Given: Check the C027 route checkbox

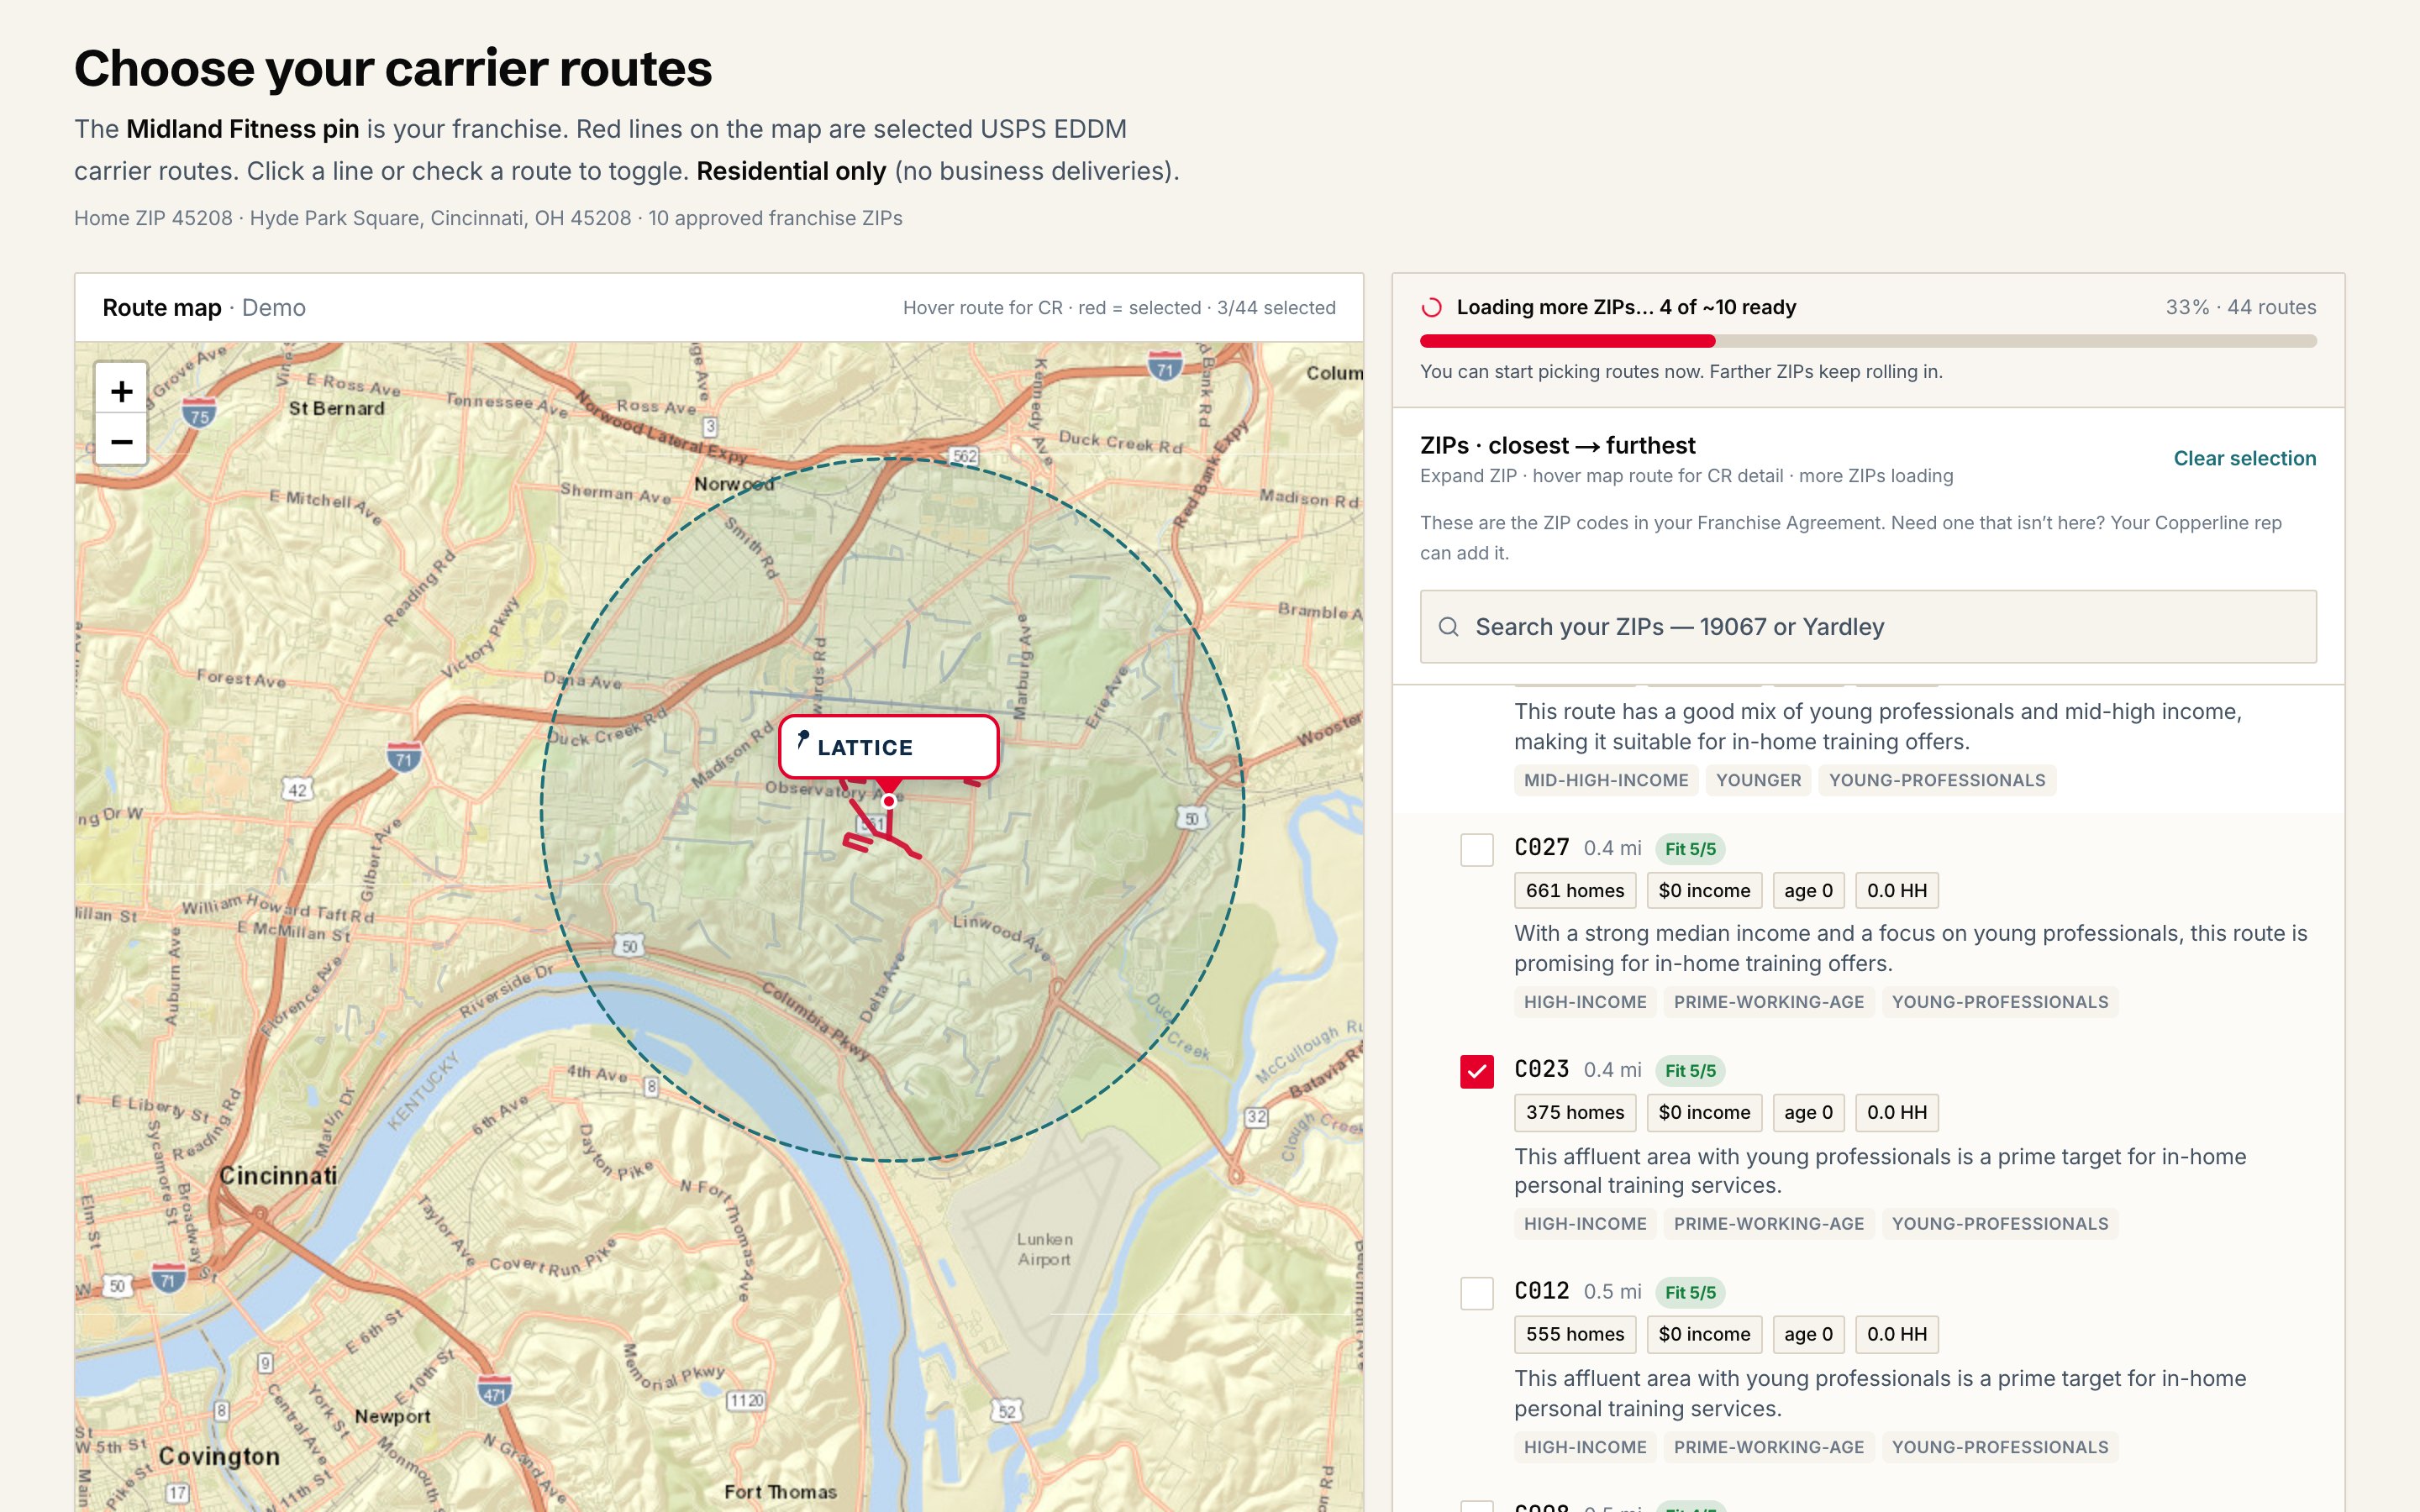Looking at the screenshot, I should (1476, 850).
